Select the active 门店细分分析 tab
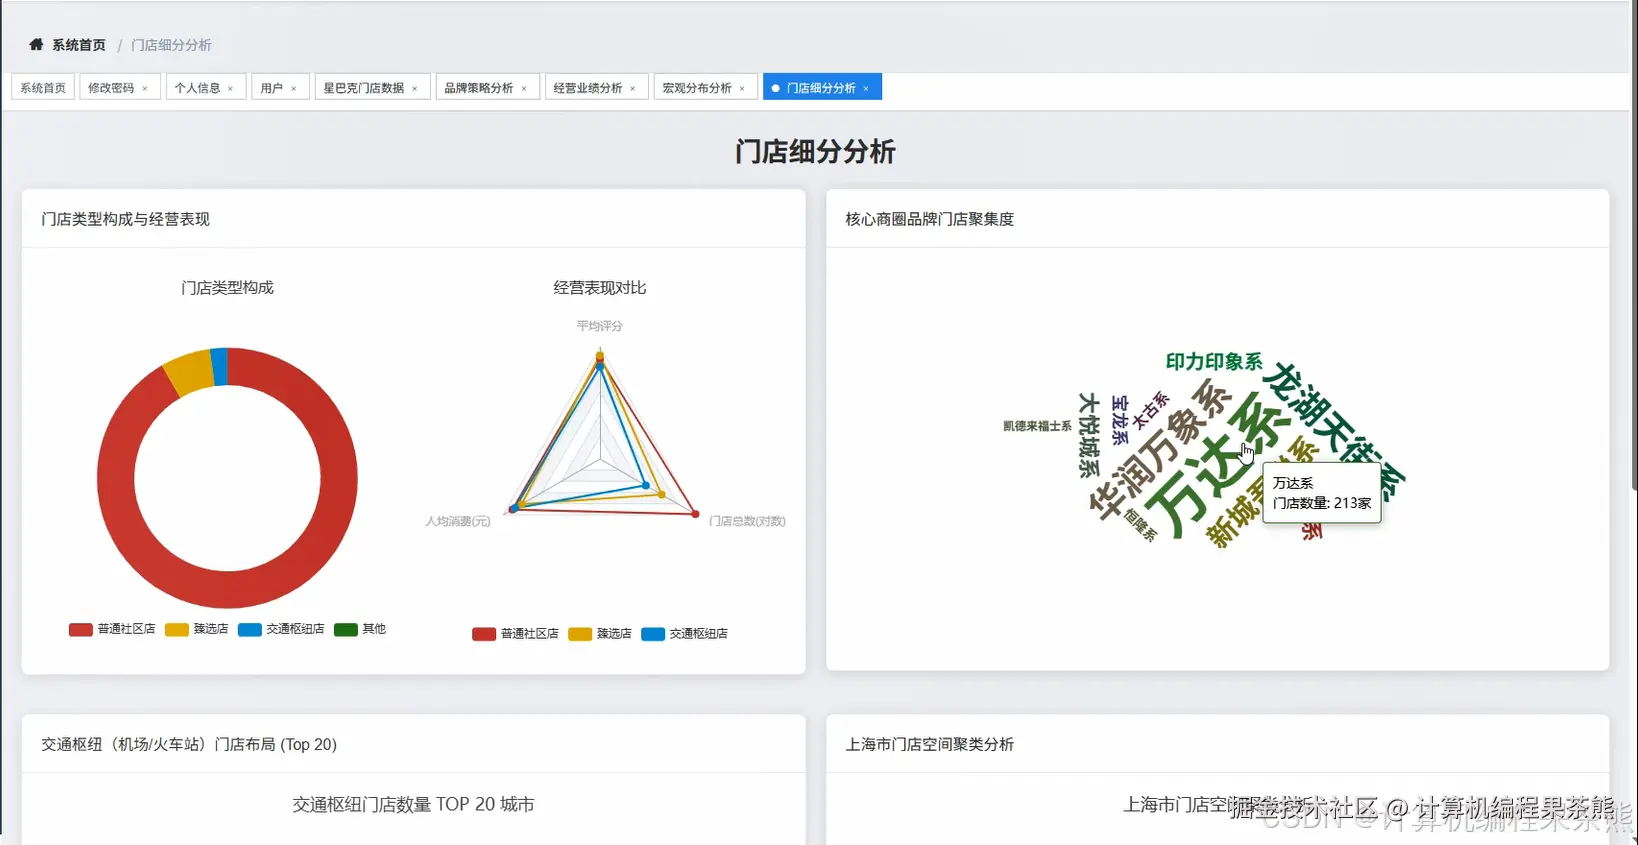 821,88
